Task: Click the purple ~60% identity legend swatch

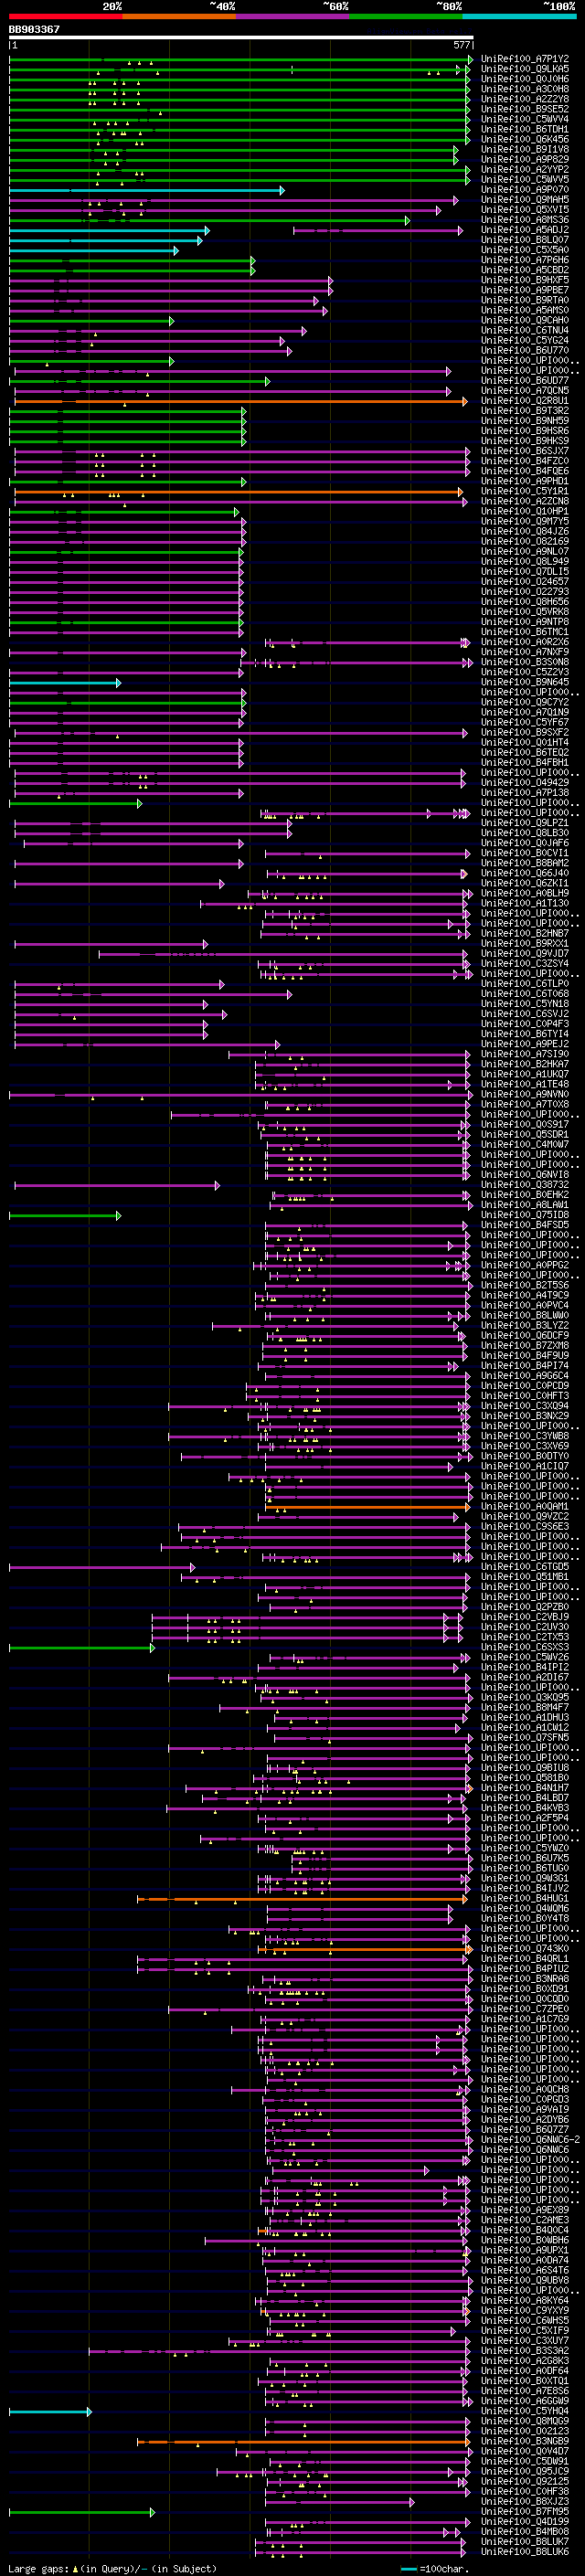Action: [293, 16]
